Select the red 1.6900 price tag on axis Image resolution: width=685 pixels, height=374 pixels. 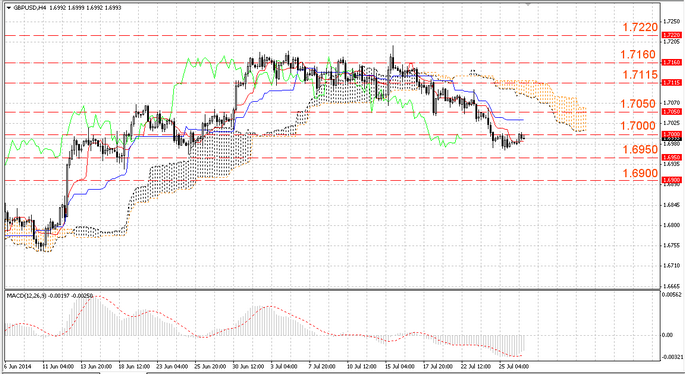tap(671, 180)
